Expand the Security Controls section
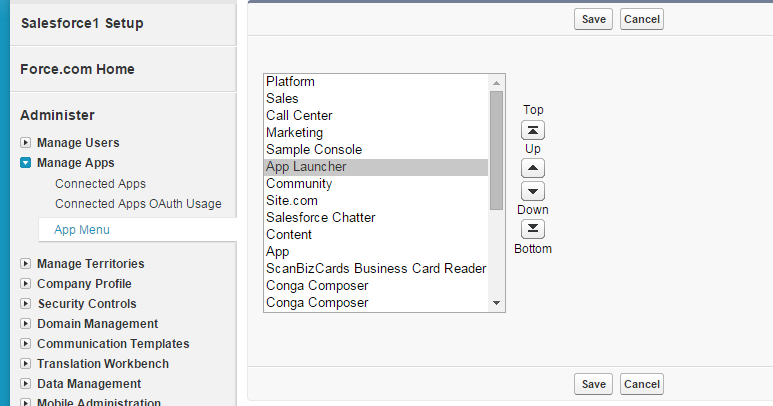Viewport: 773px width, 406px height. click(26, 304)
